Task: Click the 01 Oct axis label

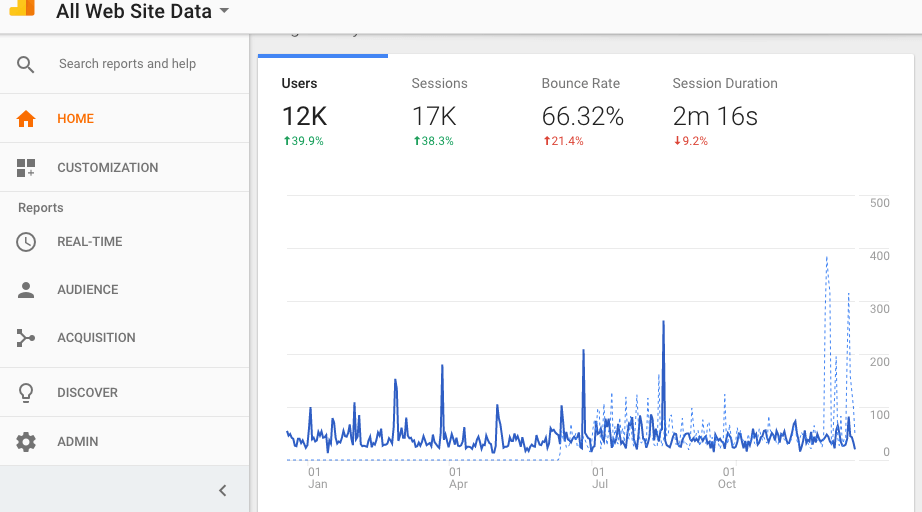Action: pos(727,478)
